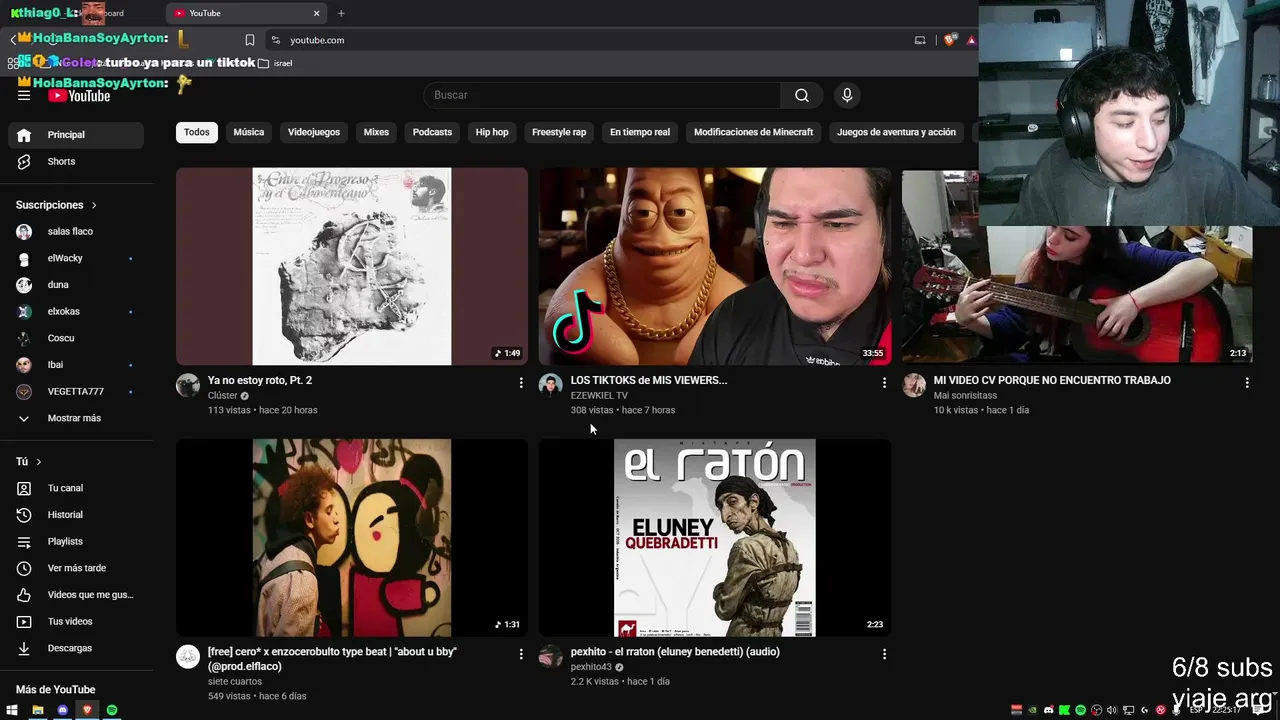This screenshot has height=720, width=1280.
Task: Open Coscu subscription channel
Action: (x=76, y=338)
